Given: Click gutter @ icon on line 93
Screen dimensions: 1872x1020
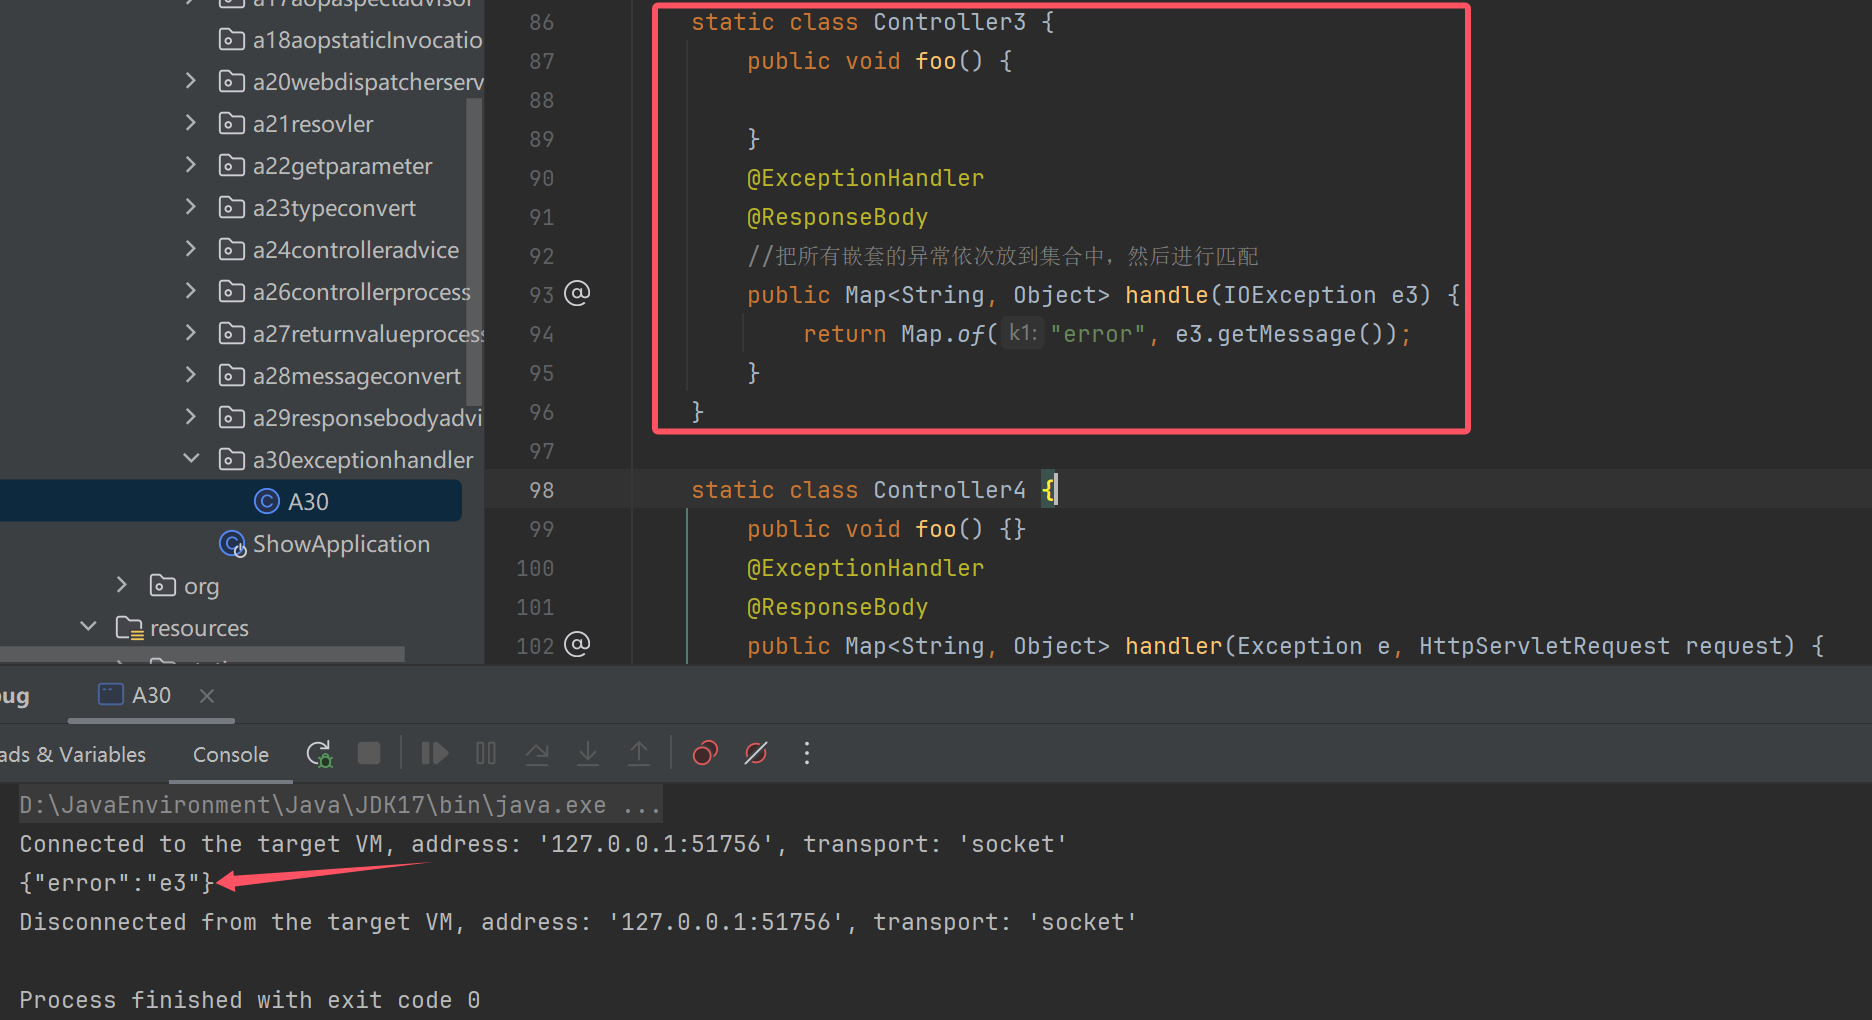Looking at the screenshot, I should pyautogui.click(x=577, y=293).
